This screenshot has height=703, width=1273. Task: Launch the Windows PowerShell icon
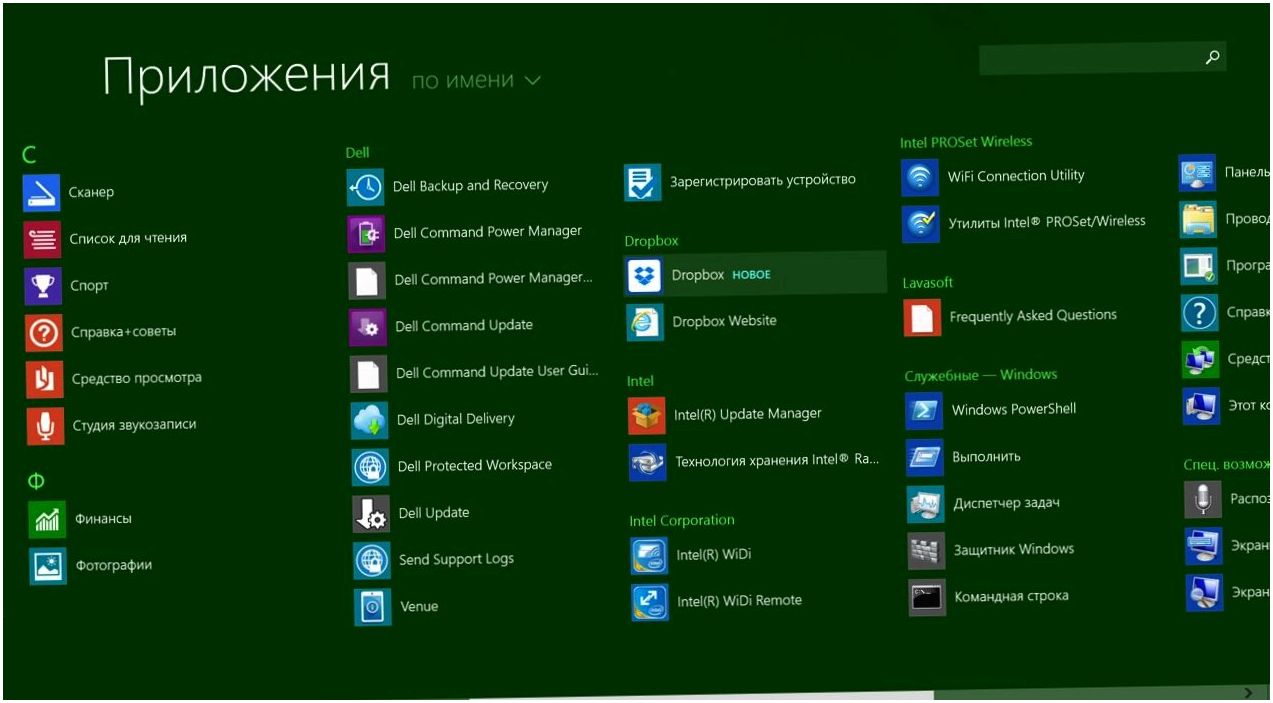924,410
